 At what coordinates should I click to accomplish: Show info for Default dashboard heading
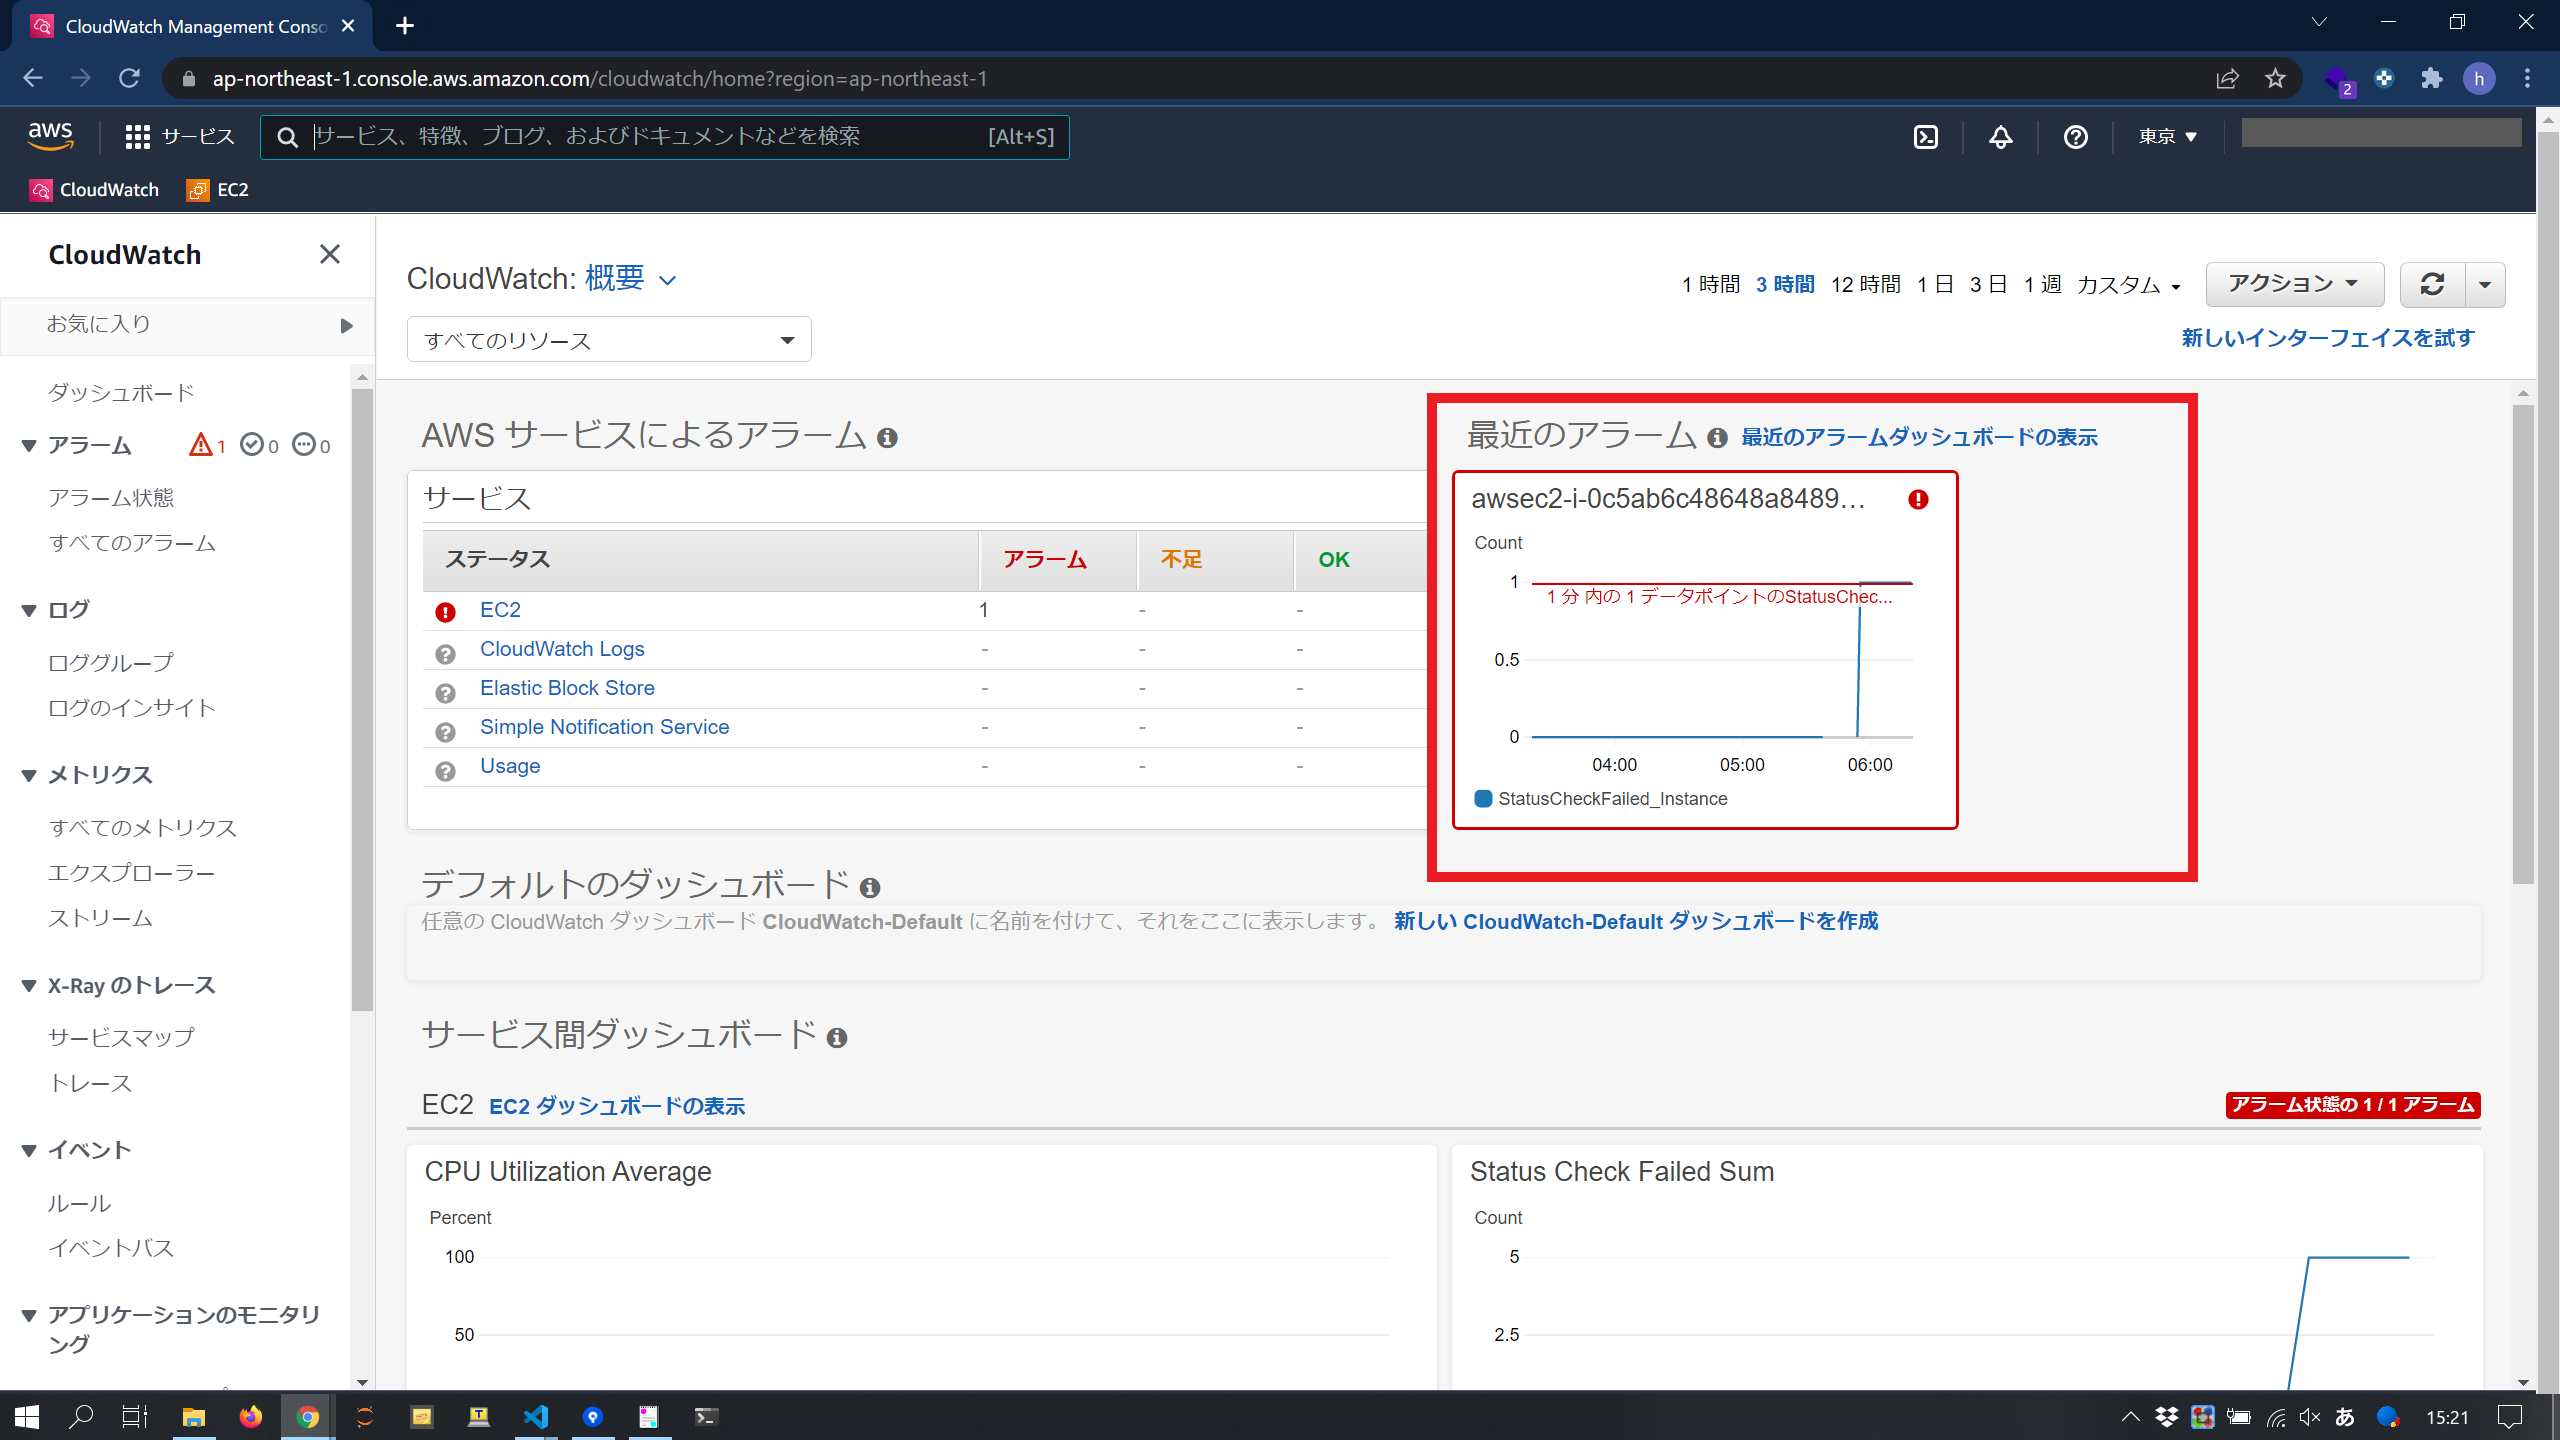pyautogui.click(x=870, y=888)
